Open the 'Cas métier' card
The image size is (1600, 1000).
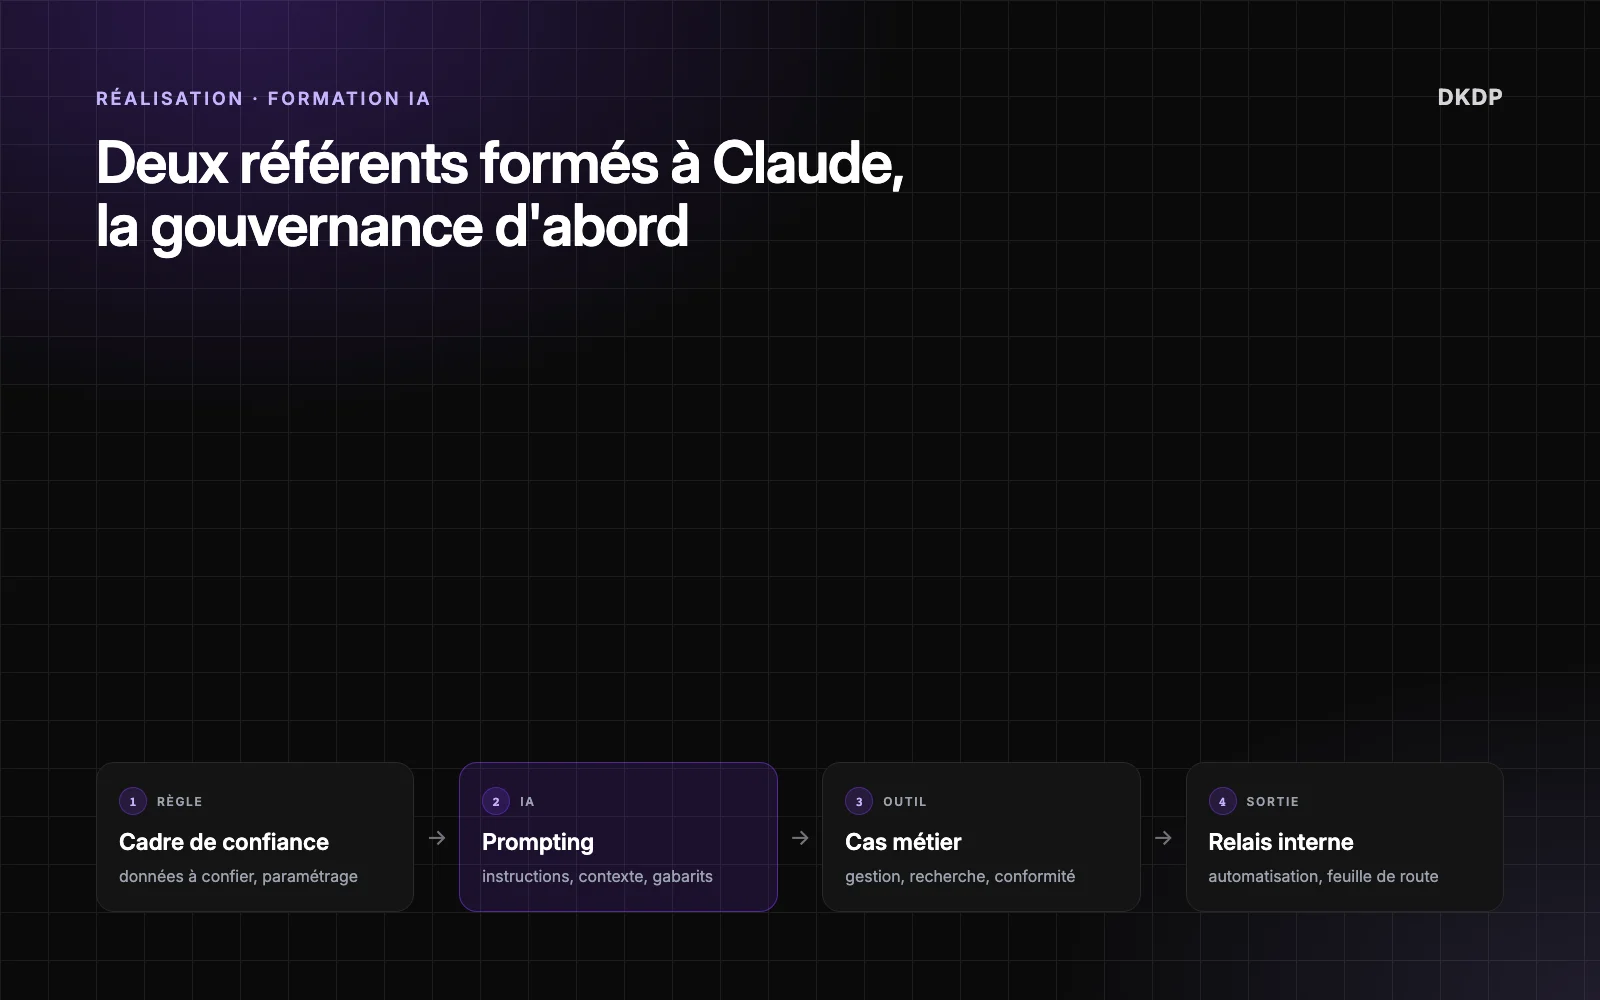[x=981, y=837]
